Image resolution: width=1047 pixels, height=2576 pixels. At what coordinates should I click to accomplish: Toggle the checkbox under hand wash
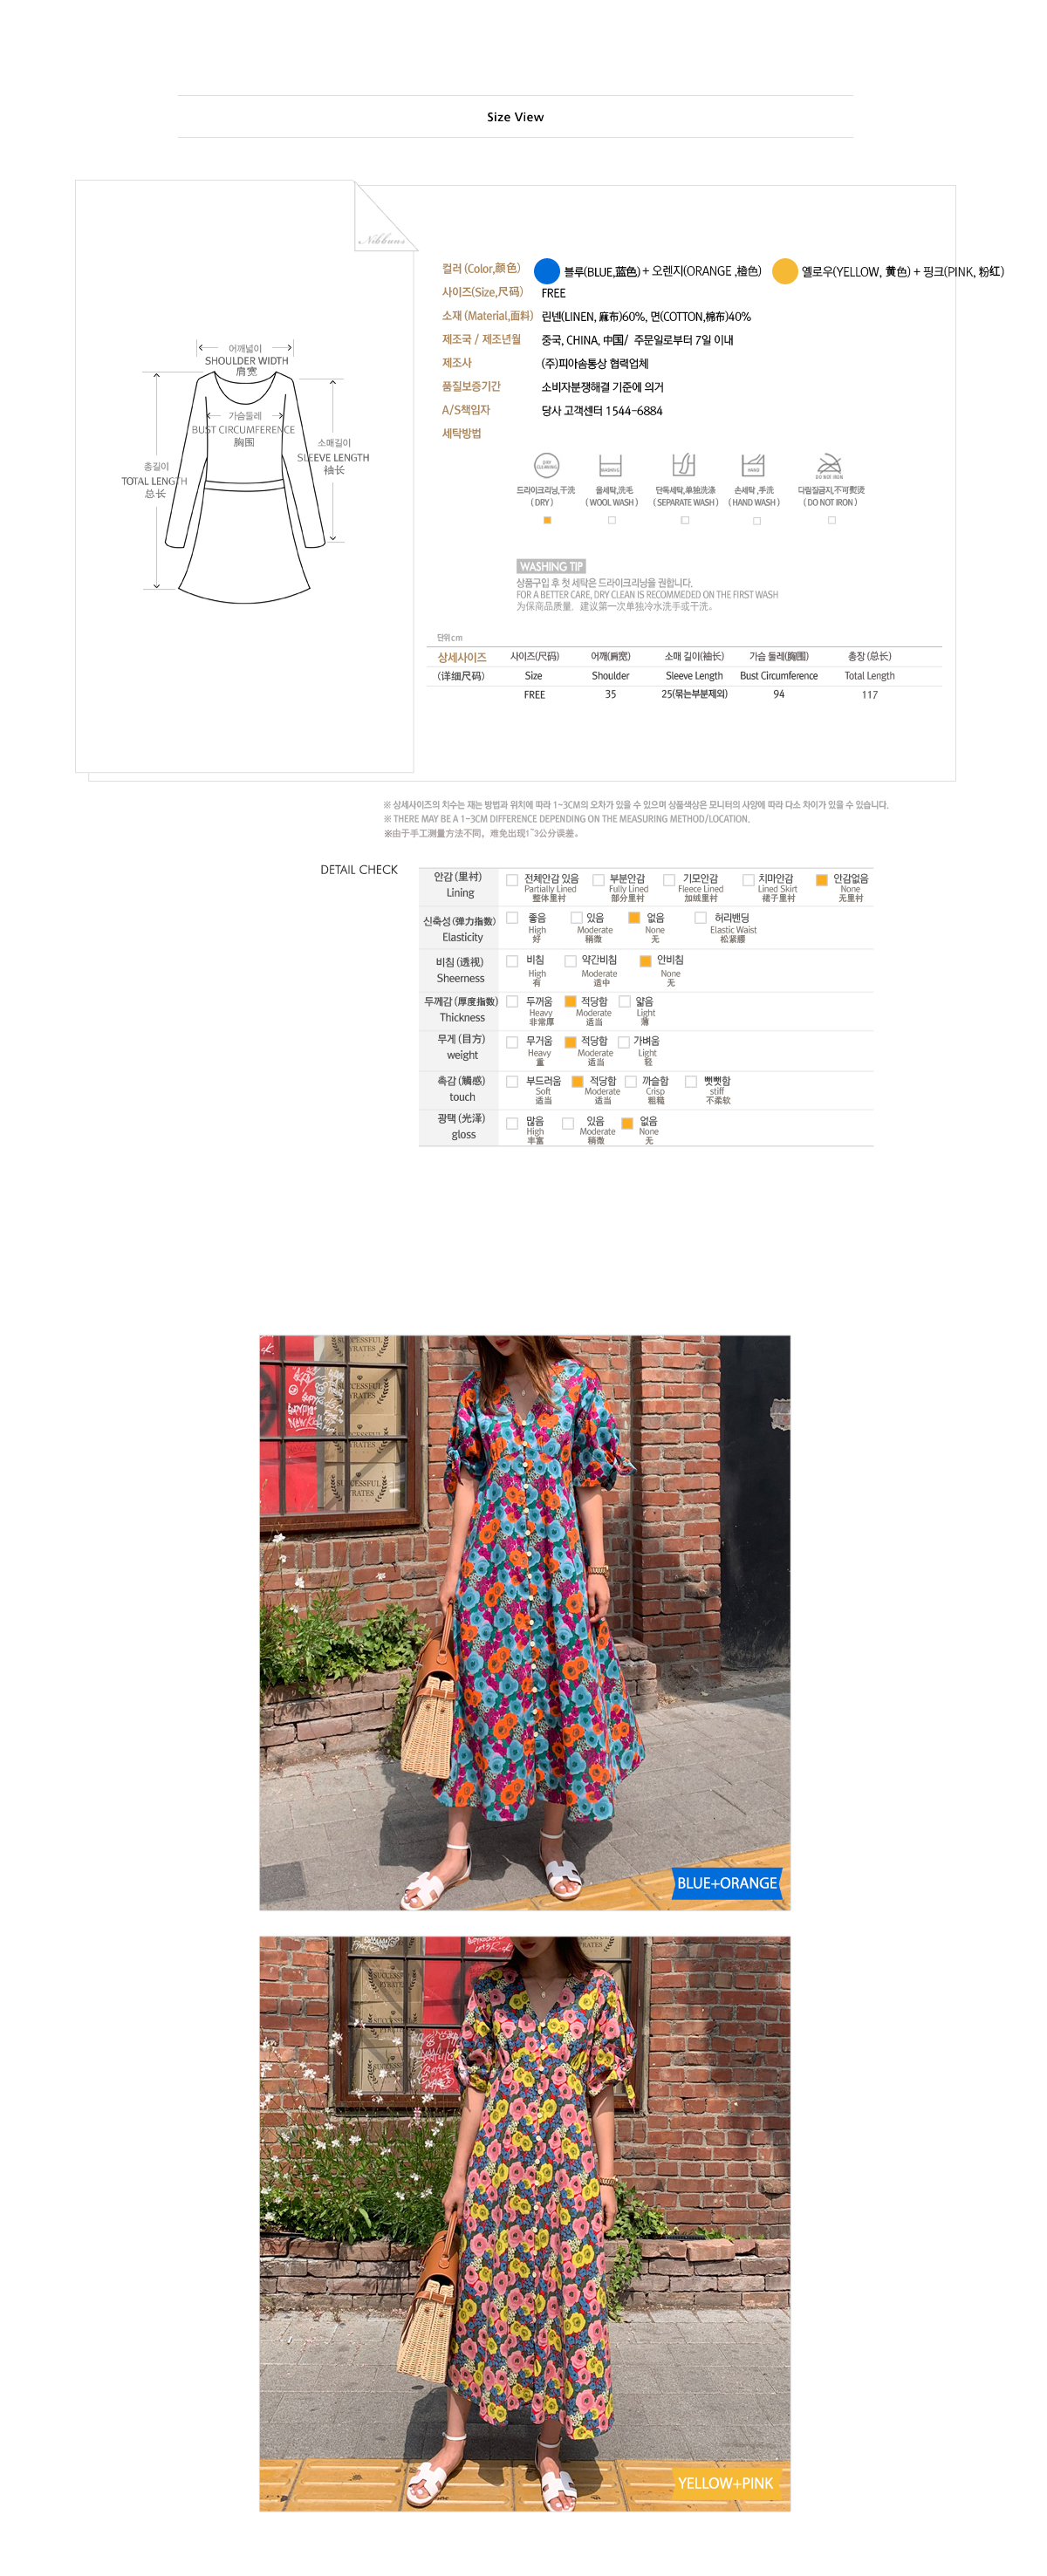click(756, 520)
